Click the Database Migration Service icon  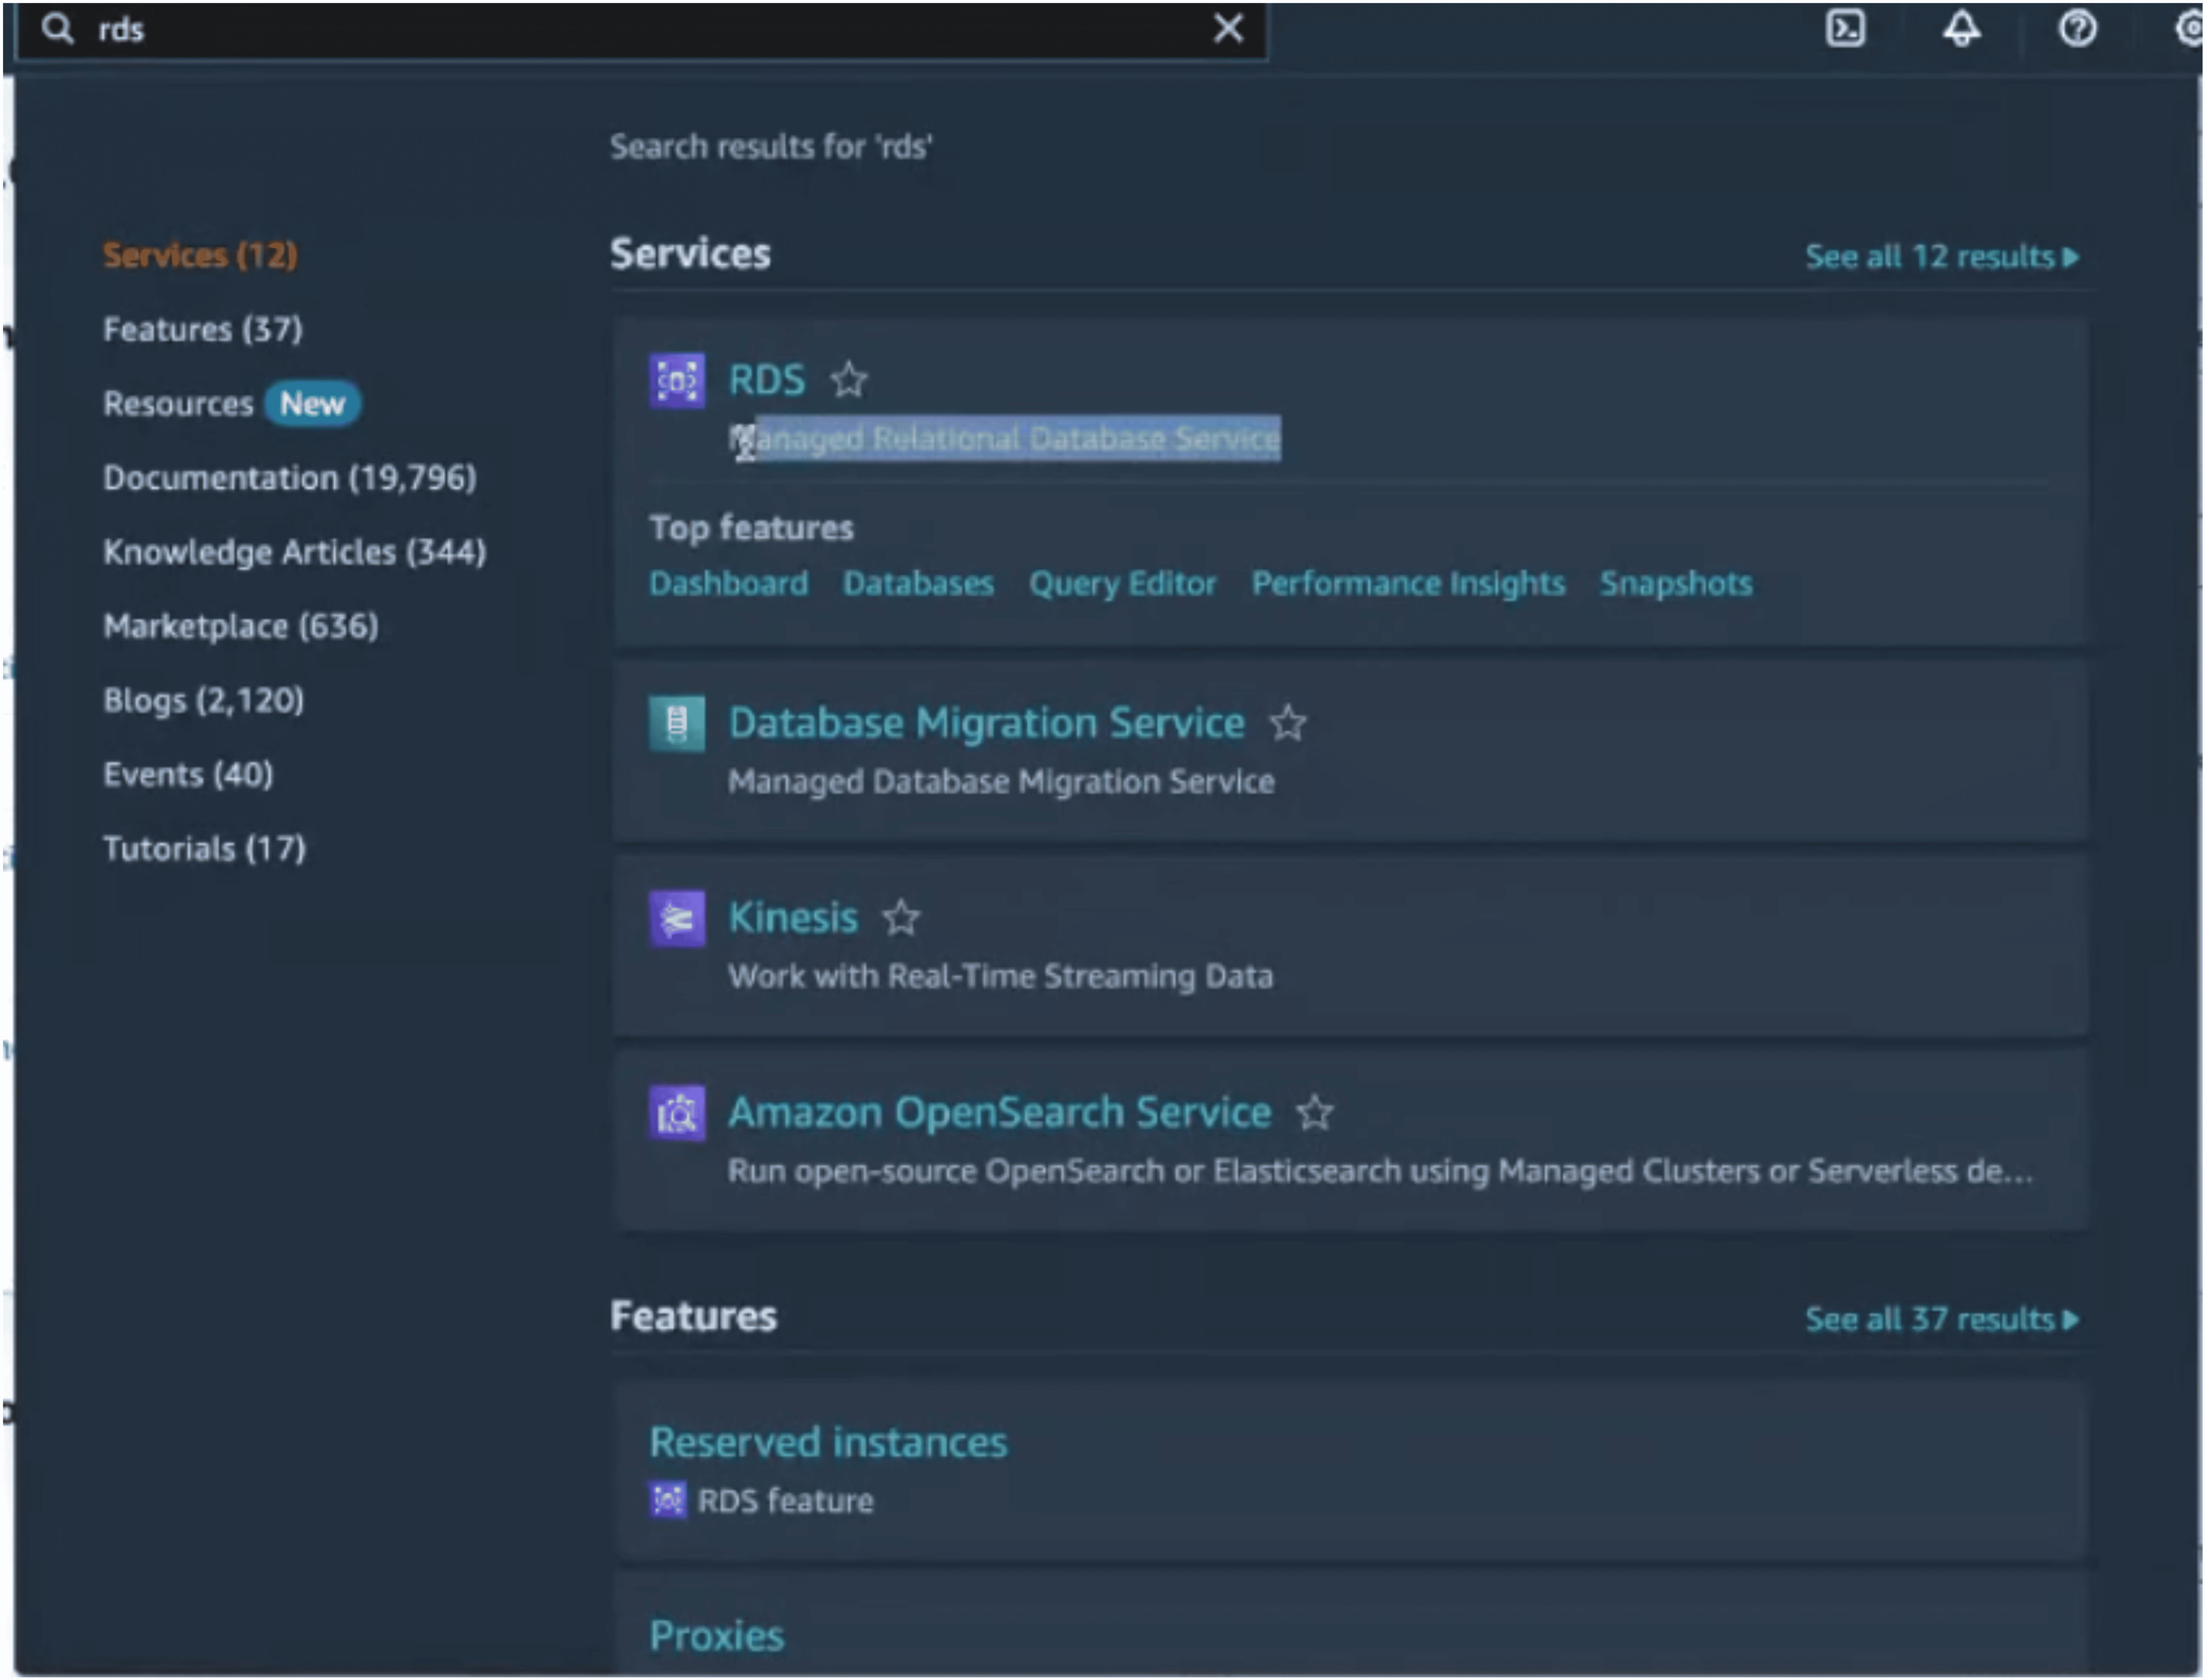[x=678, y=723]
